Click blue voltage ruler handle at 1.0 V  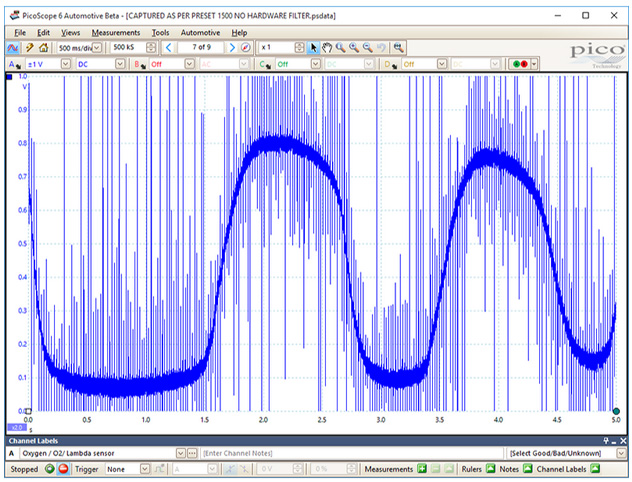pos(10,77)
